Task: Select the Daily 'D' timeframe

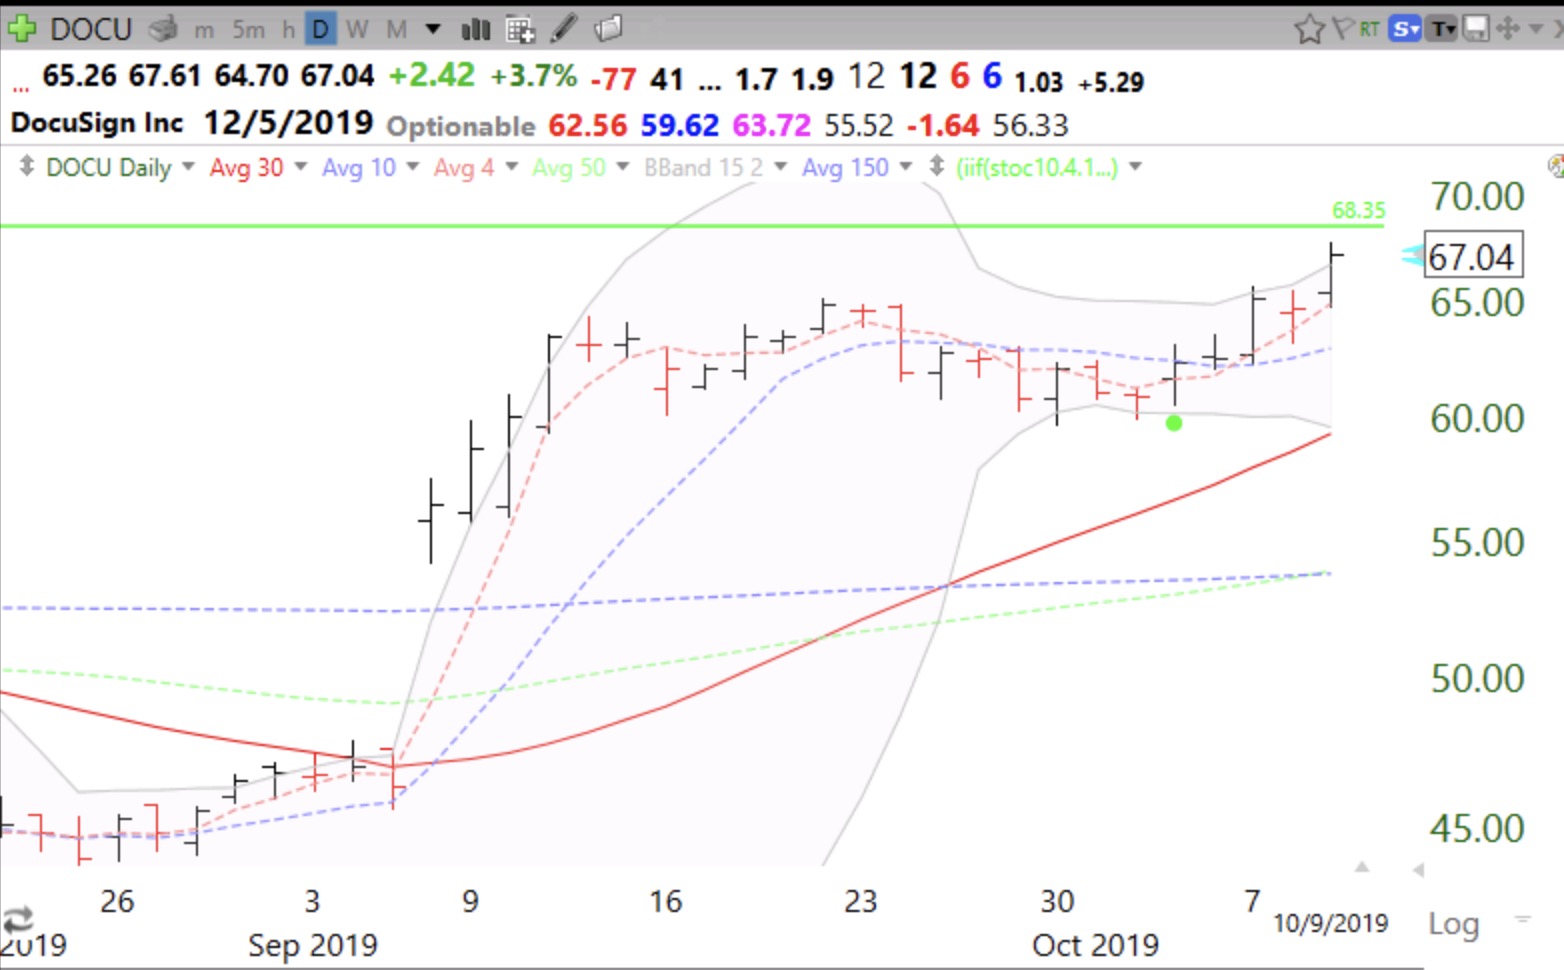Action: [320, 29]
